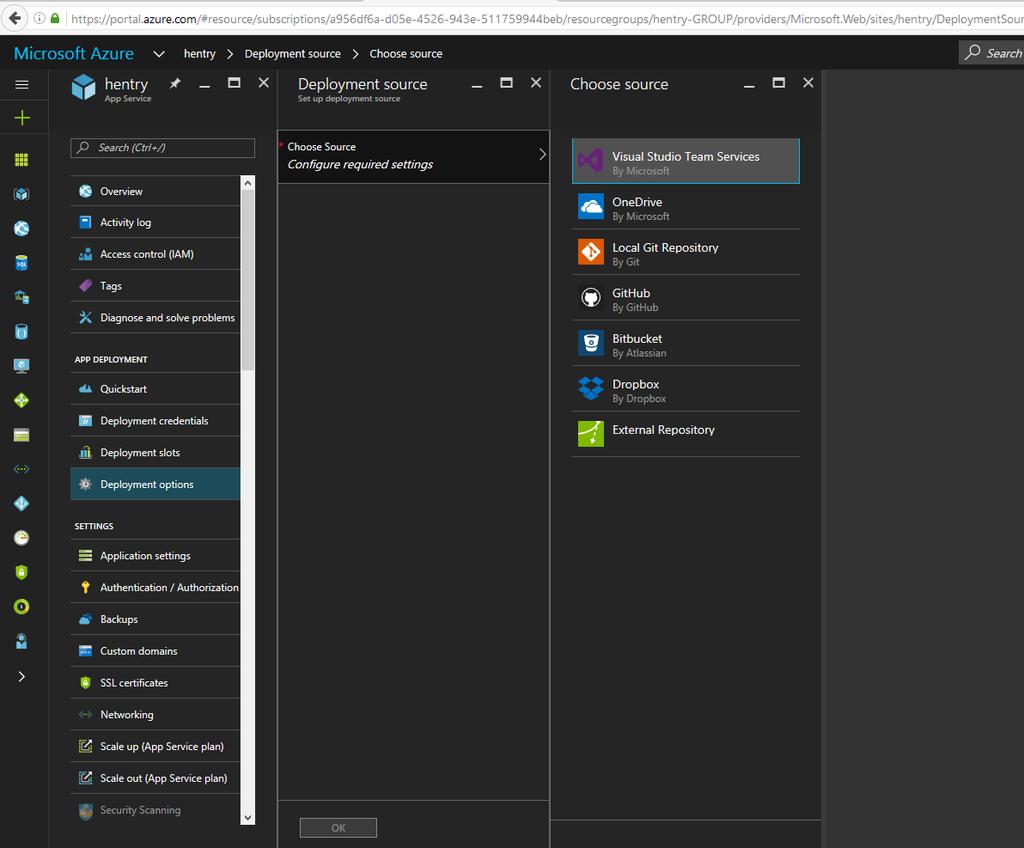Open Custom domains settings
1024x848 pixels.
point(155,651)
